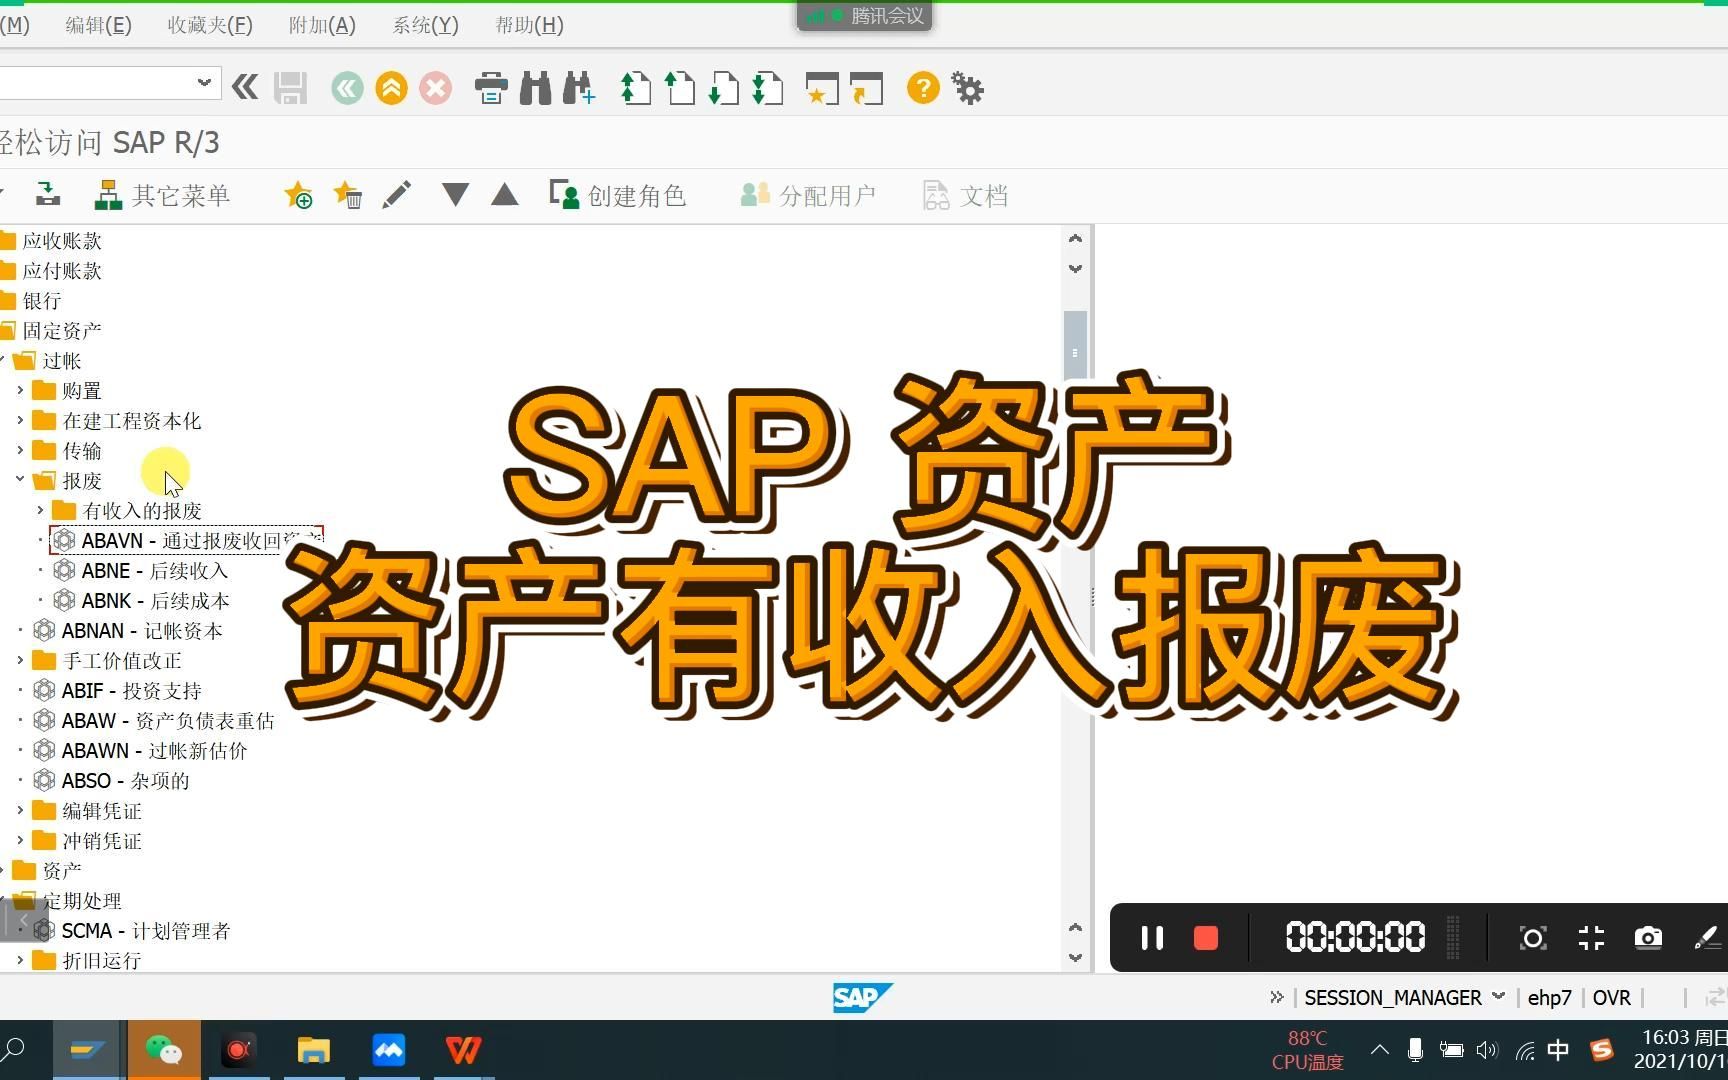Collapse the 报废 folder
Viewport: 1728px width, 1080px height.
pyautogui.click(x=20, y=480)
